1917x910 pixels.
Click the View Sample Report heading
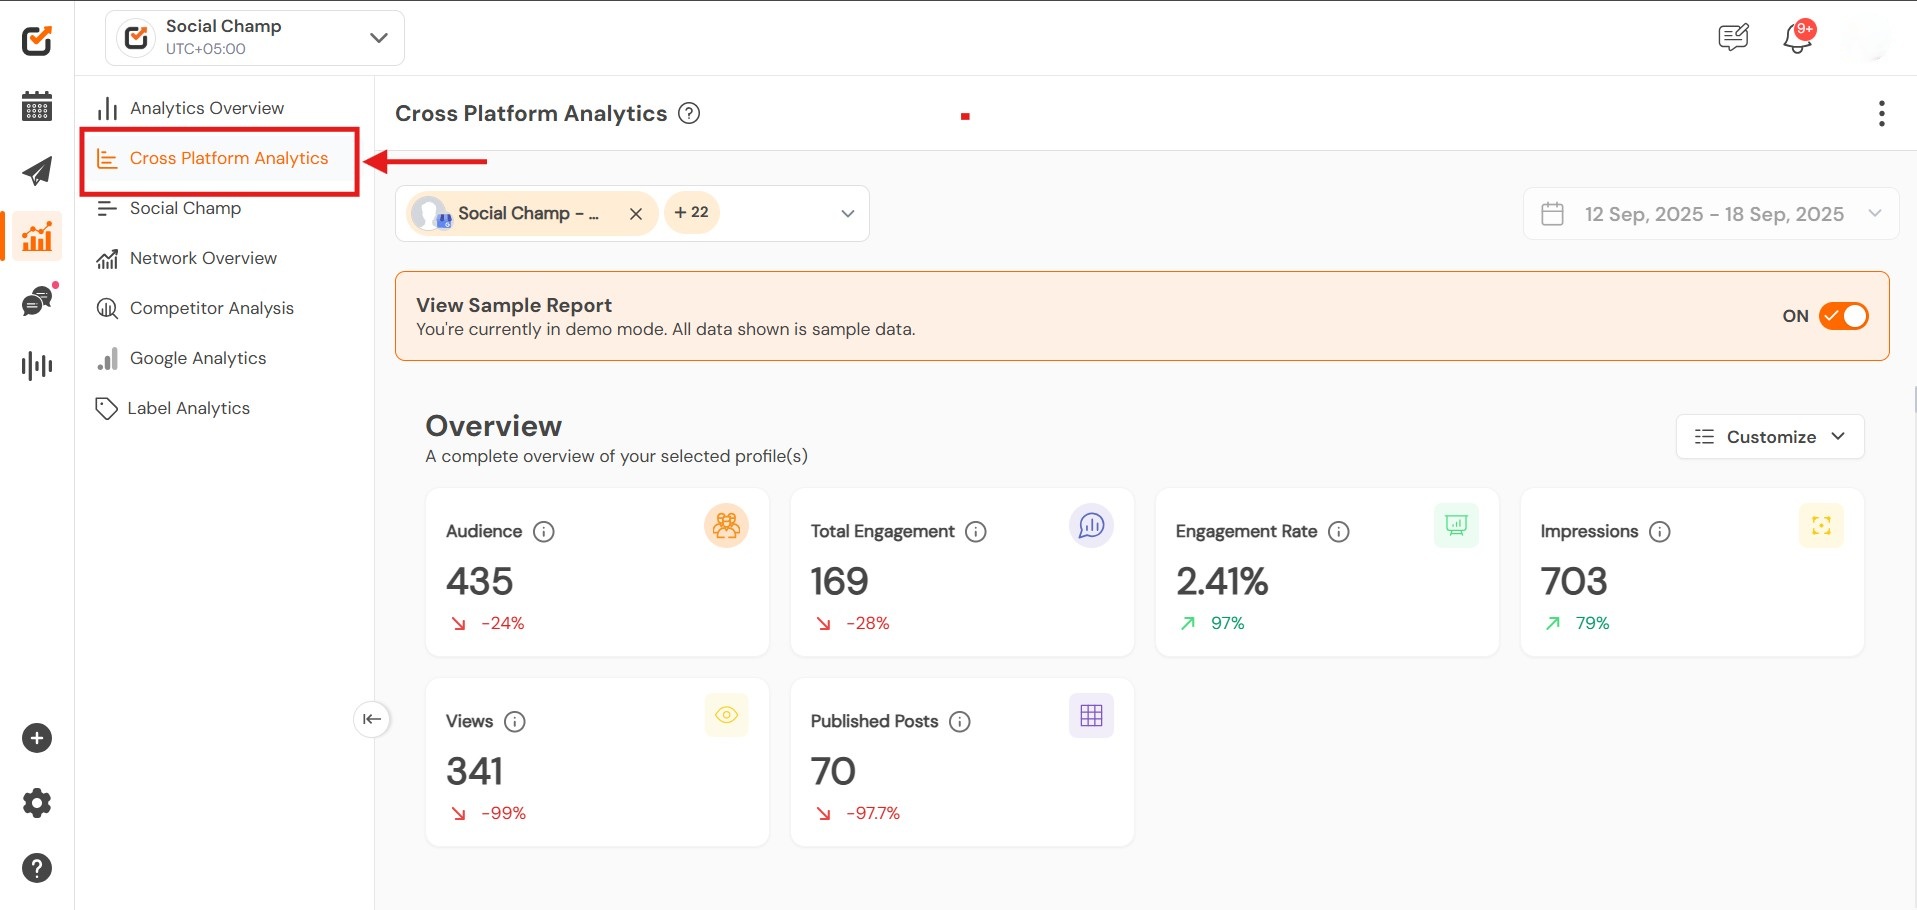pyautogui.click(x=514, y=305)
